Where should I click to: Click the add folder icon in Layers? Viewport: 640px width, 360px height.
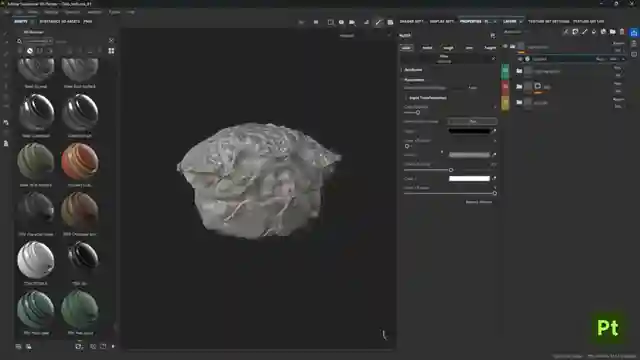(x=613, y=31)
